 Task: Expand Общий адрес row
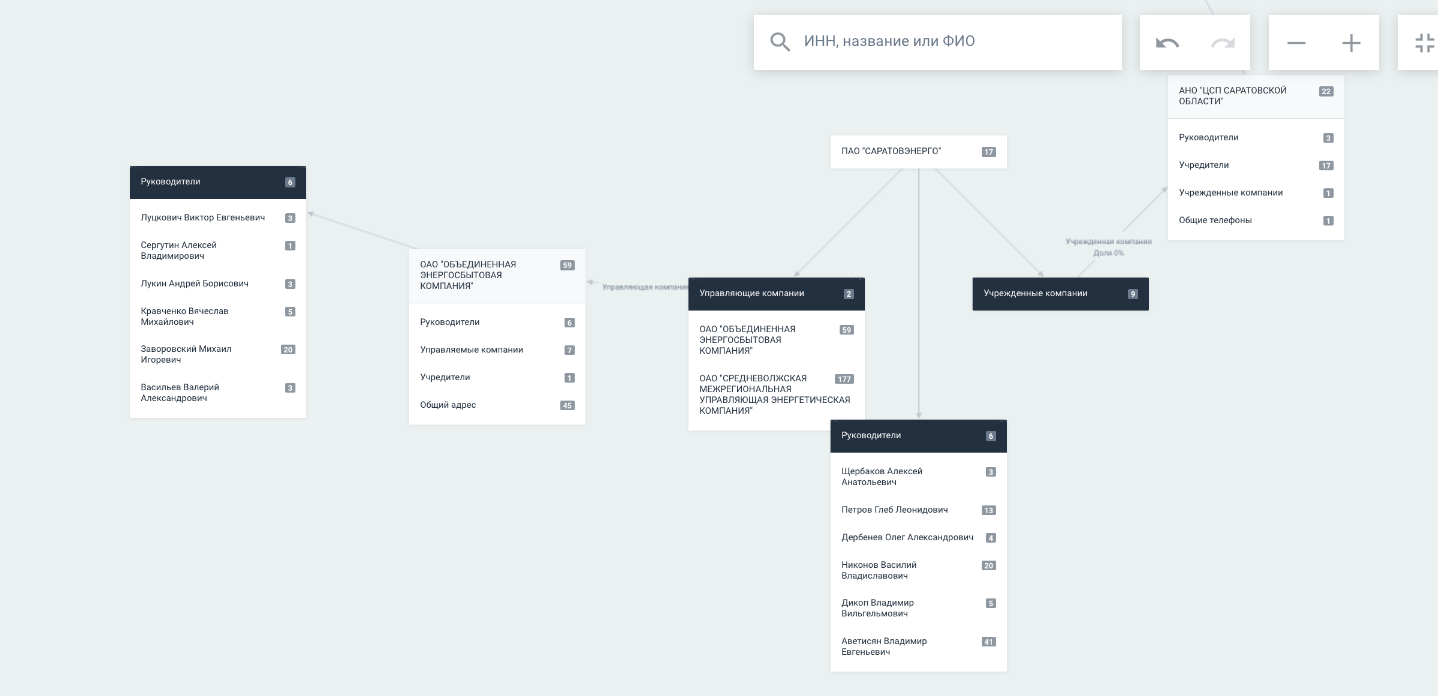coord(497,405)
